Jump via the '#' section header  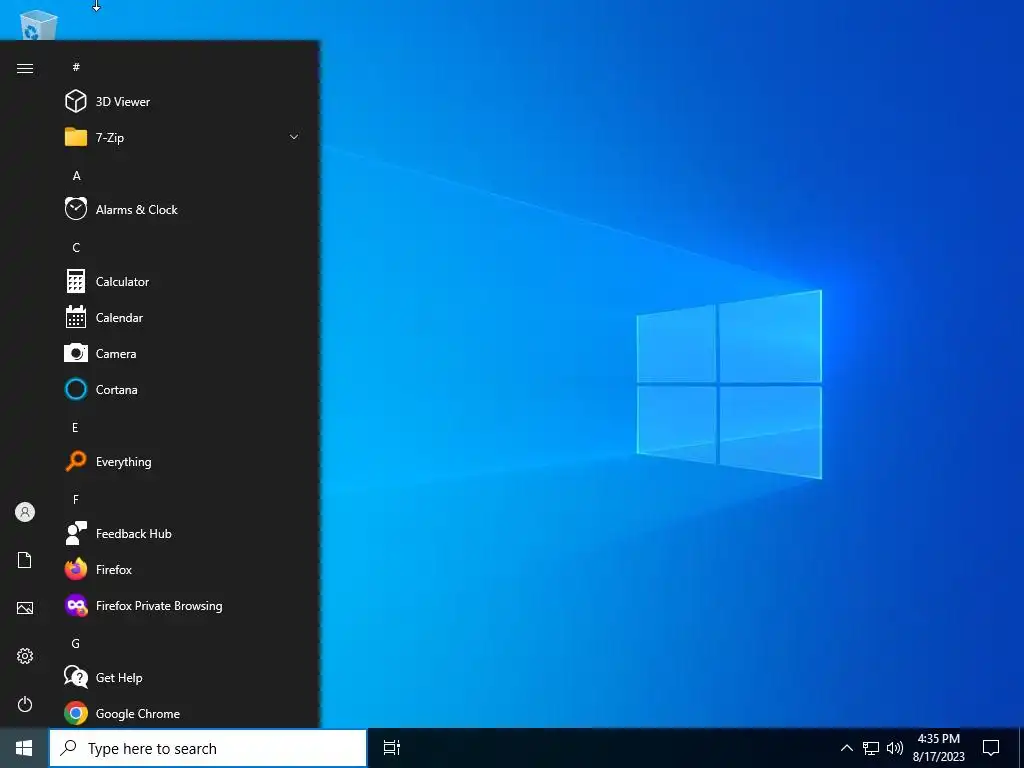pos(76,67)
